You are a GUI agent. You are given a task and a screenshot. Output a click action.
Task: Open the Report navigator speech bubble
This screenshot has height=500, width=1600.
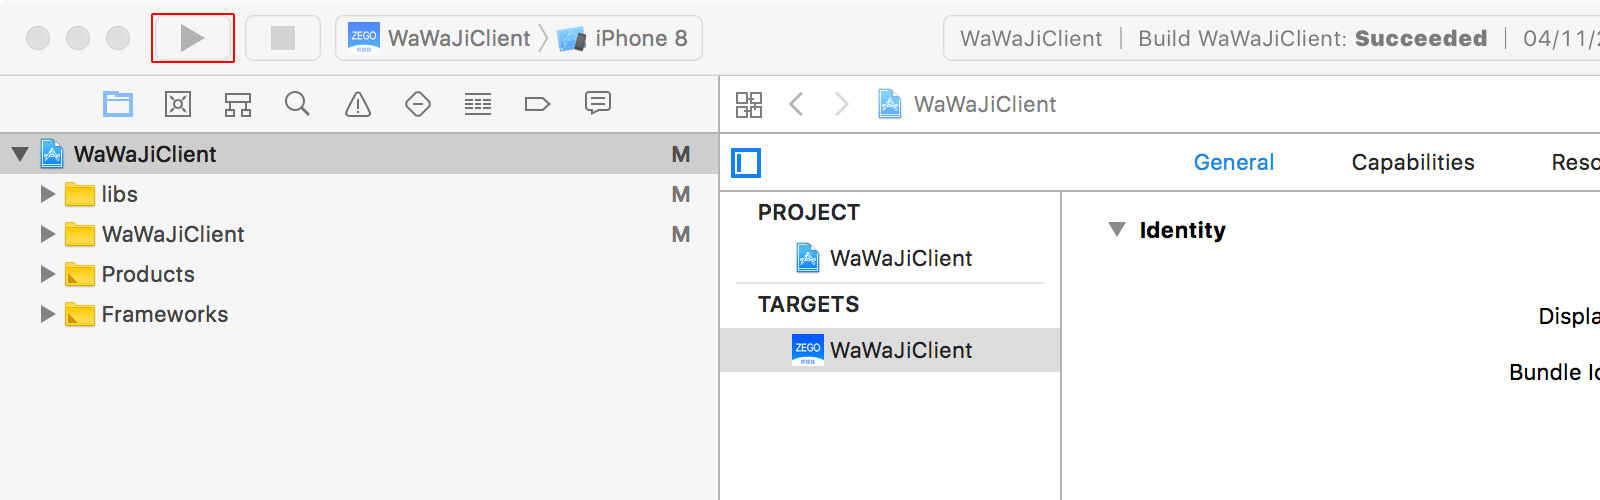pyautogui.click(x=598, y=103)
